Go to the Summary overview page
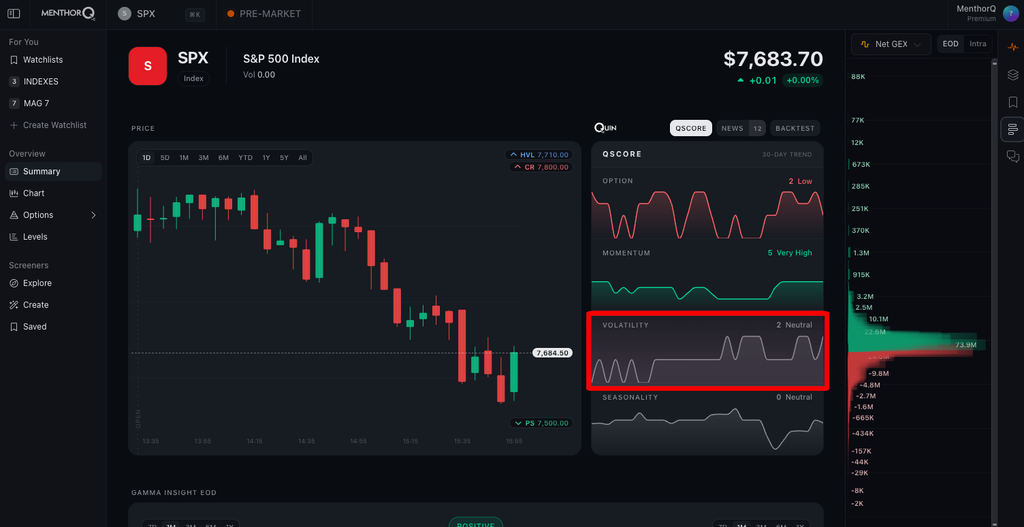The height and width of the screenshot is (527, 1024). tap(54, 172)
